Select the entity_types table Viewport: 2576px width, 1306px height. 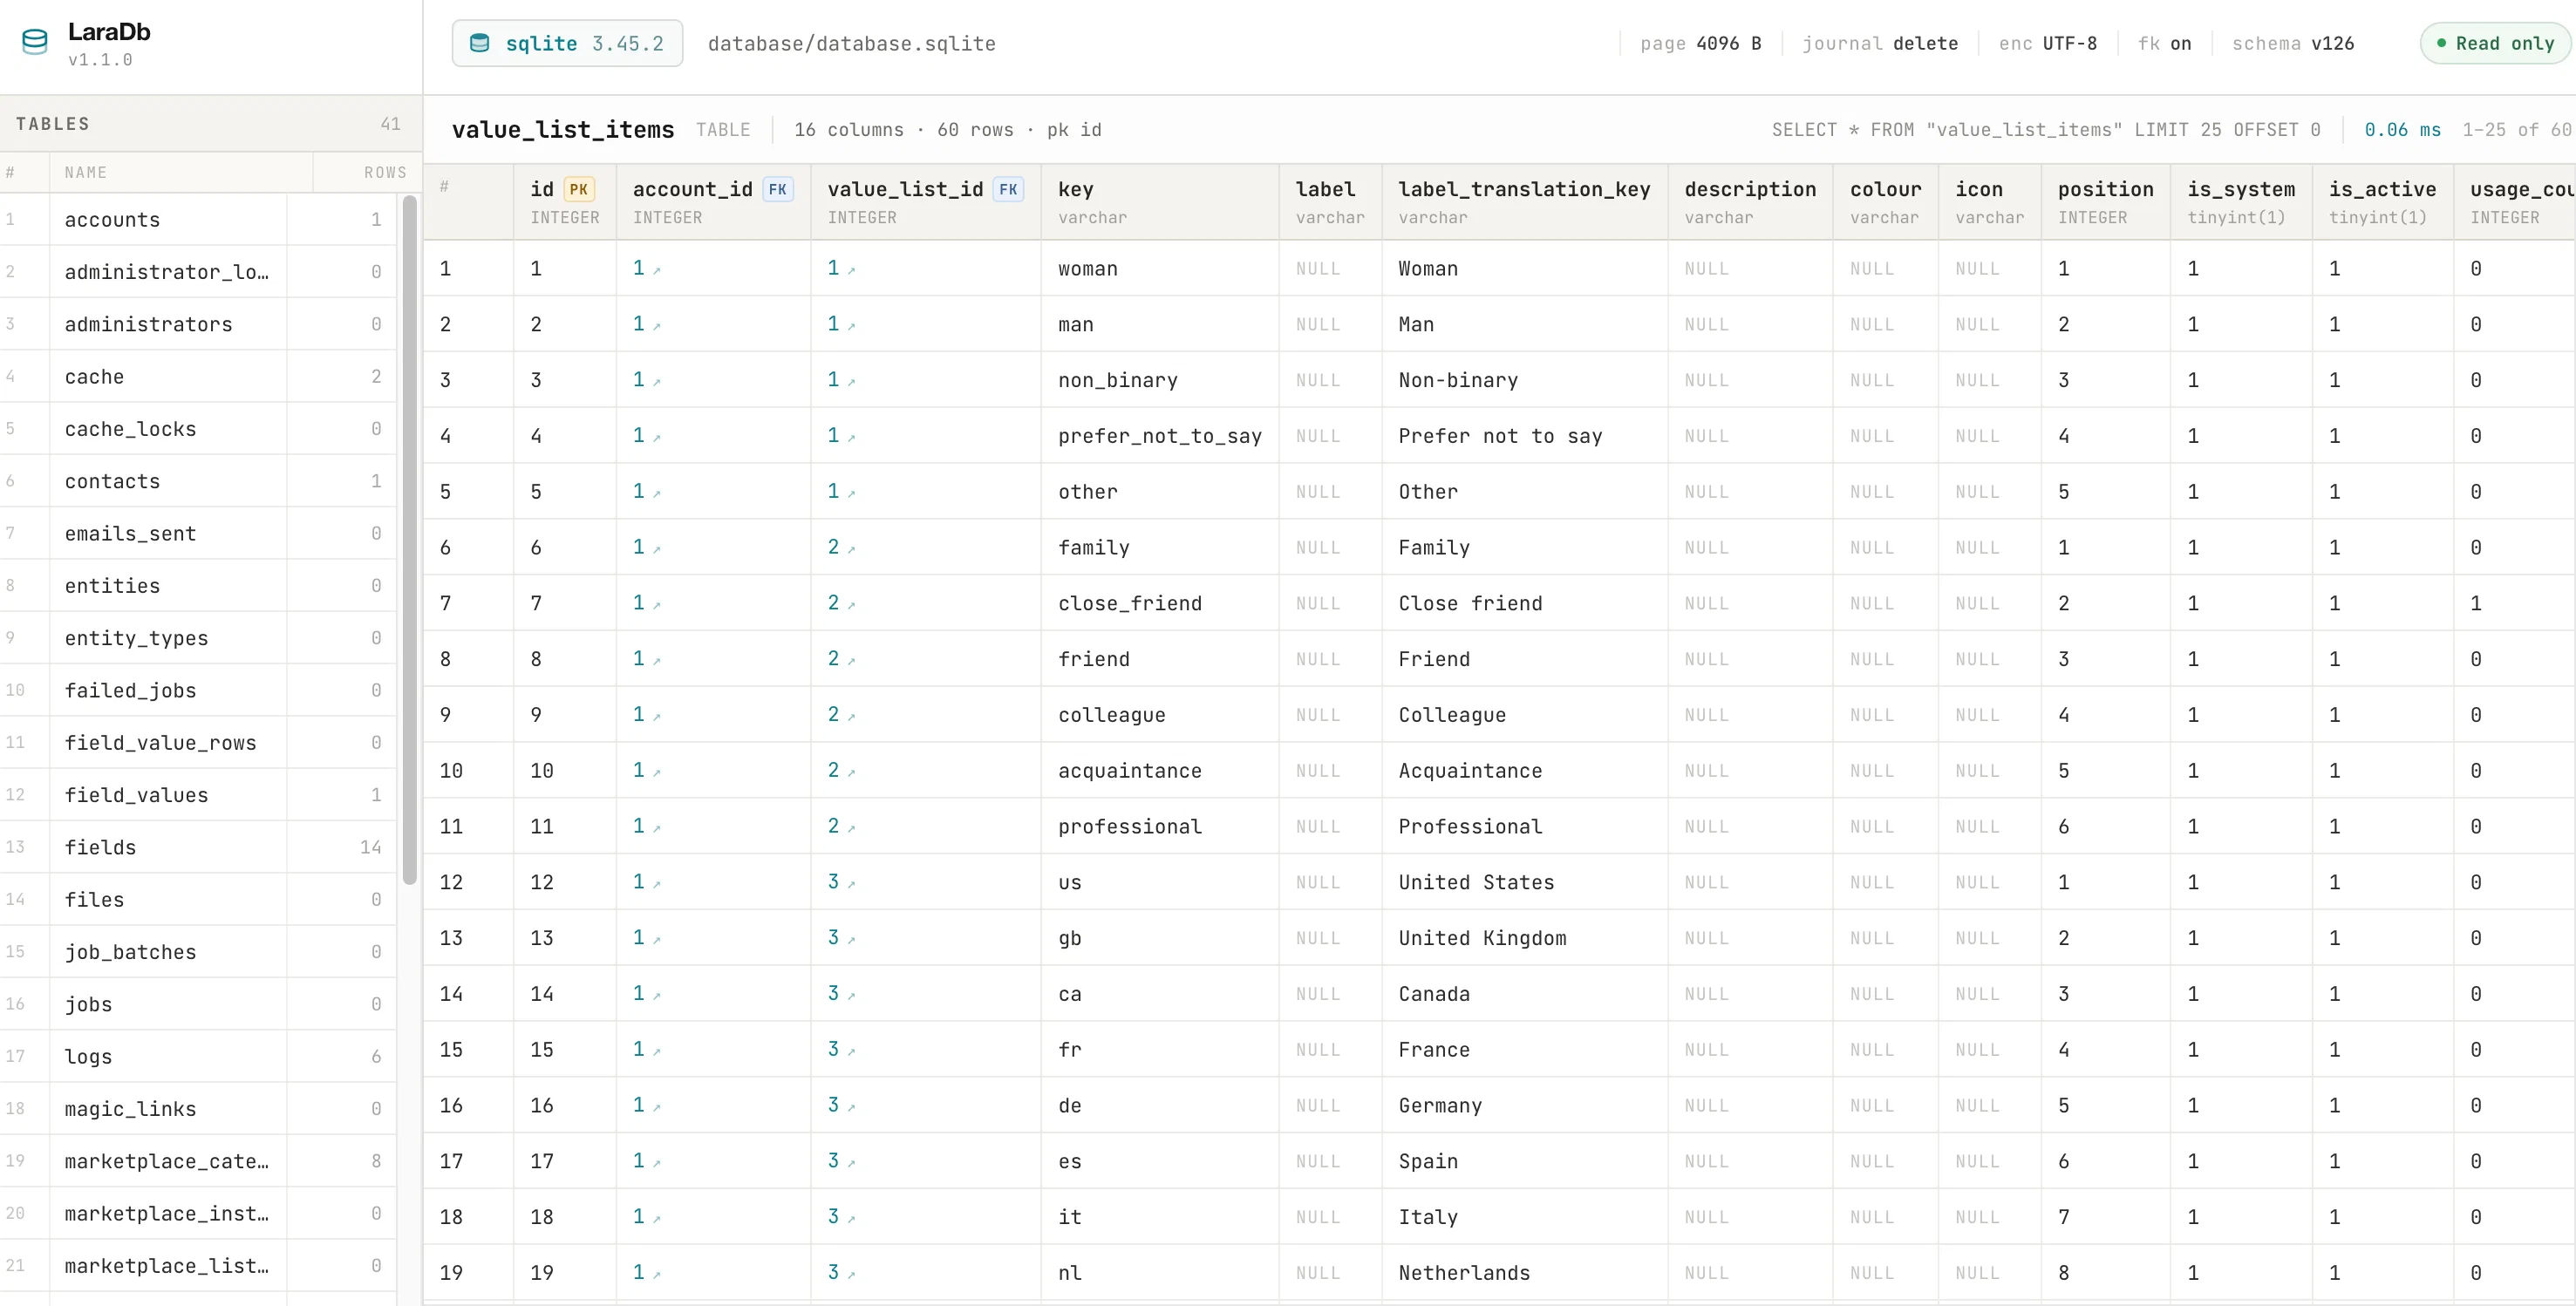(198, 638)
